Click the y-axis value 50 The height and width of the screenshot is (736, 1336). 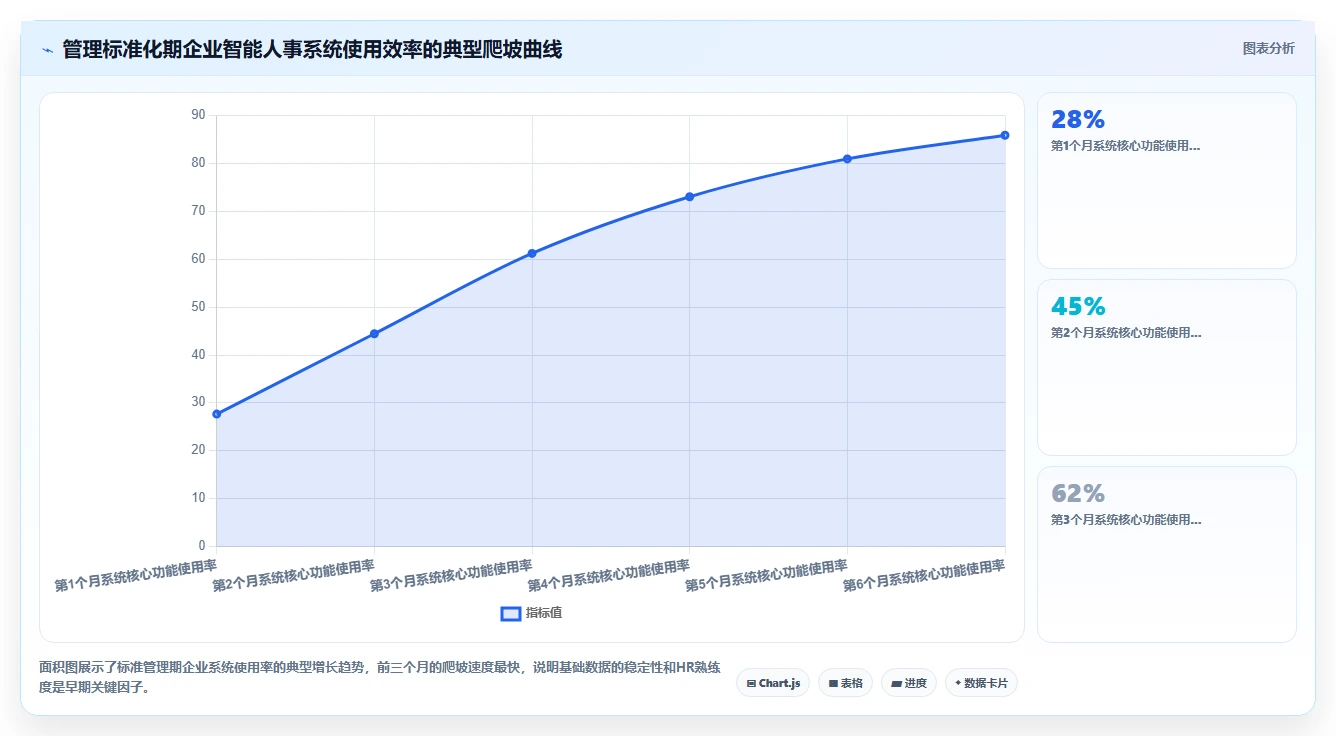point(198,307)
